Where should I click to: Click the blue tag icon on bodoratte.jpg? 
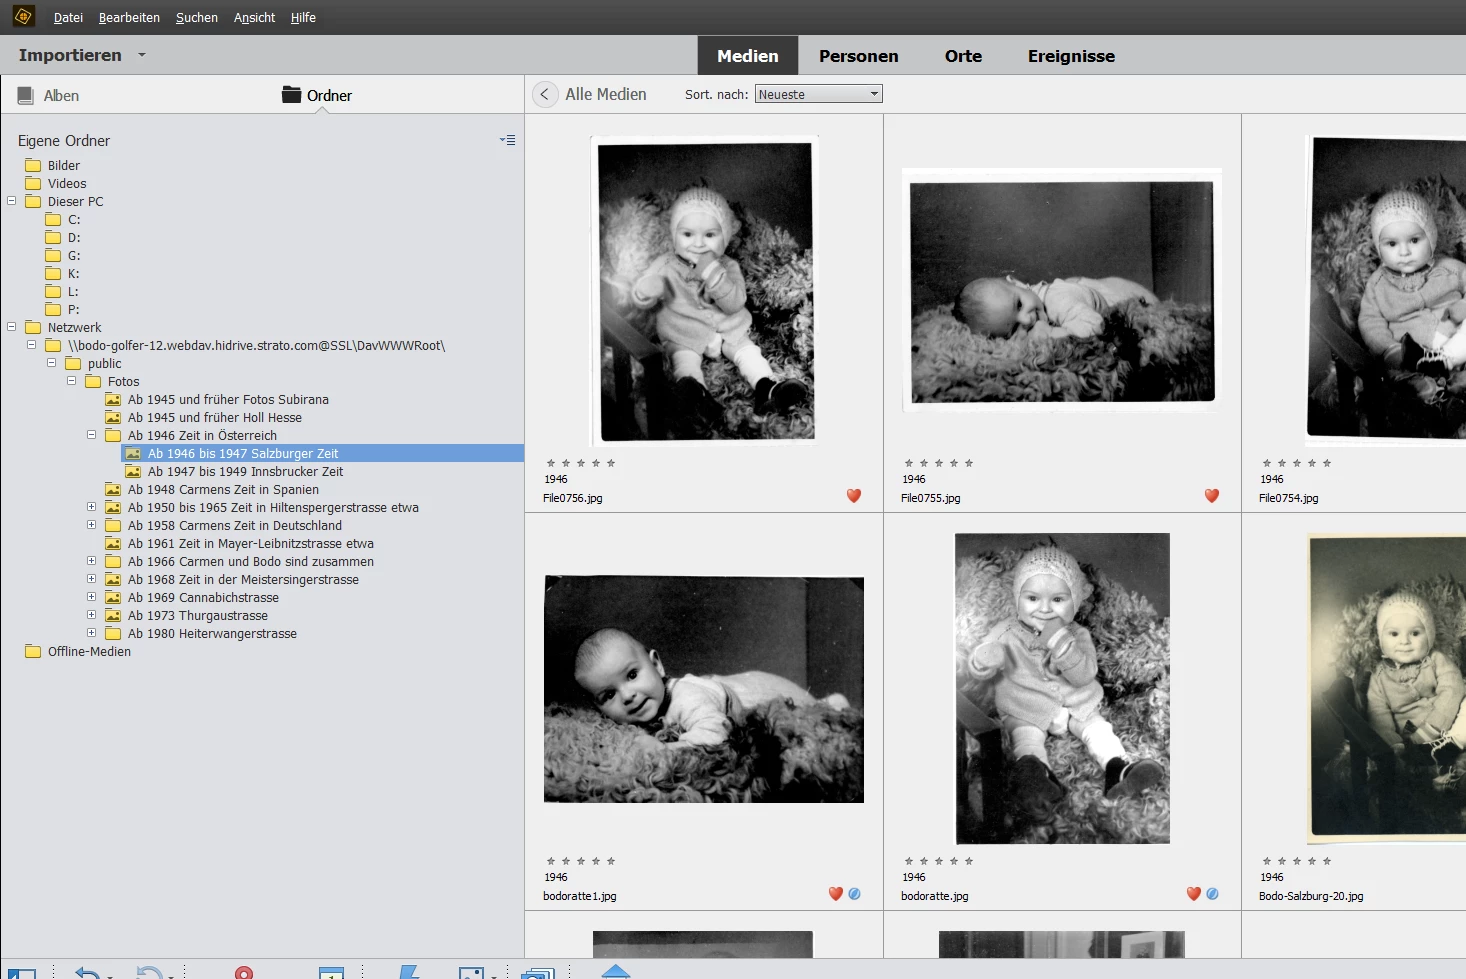click(x=1213, y=894)
